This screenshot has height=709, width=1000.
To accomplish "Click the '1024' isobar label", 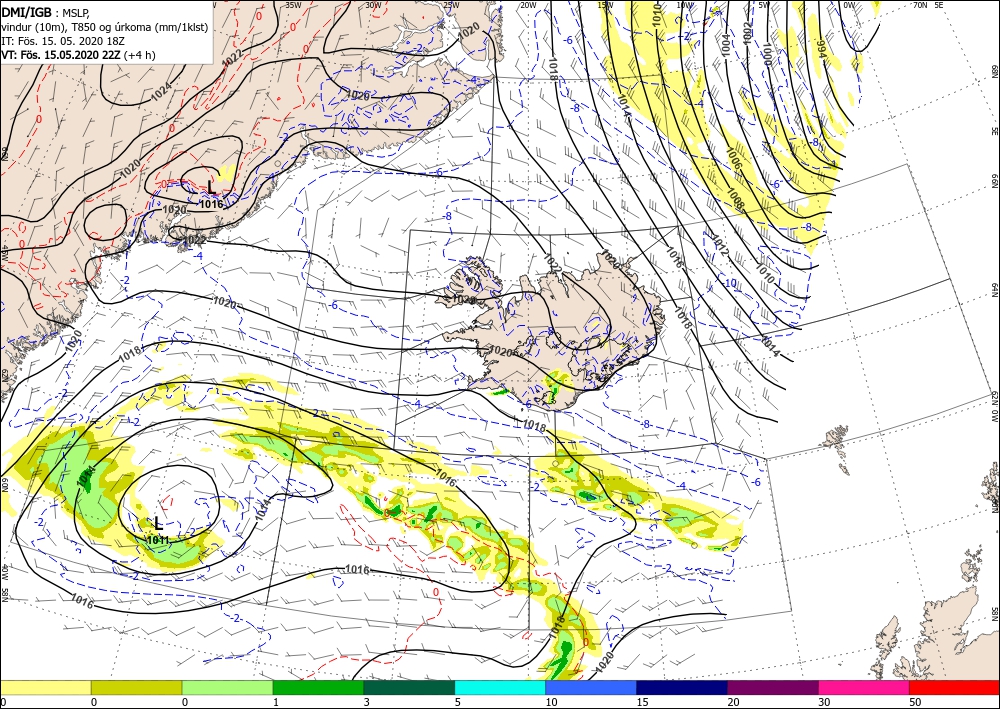I will click(161, 93).
